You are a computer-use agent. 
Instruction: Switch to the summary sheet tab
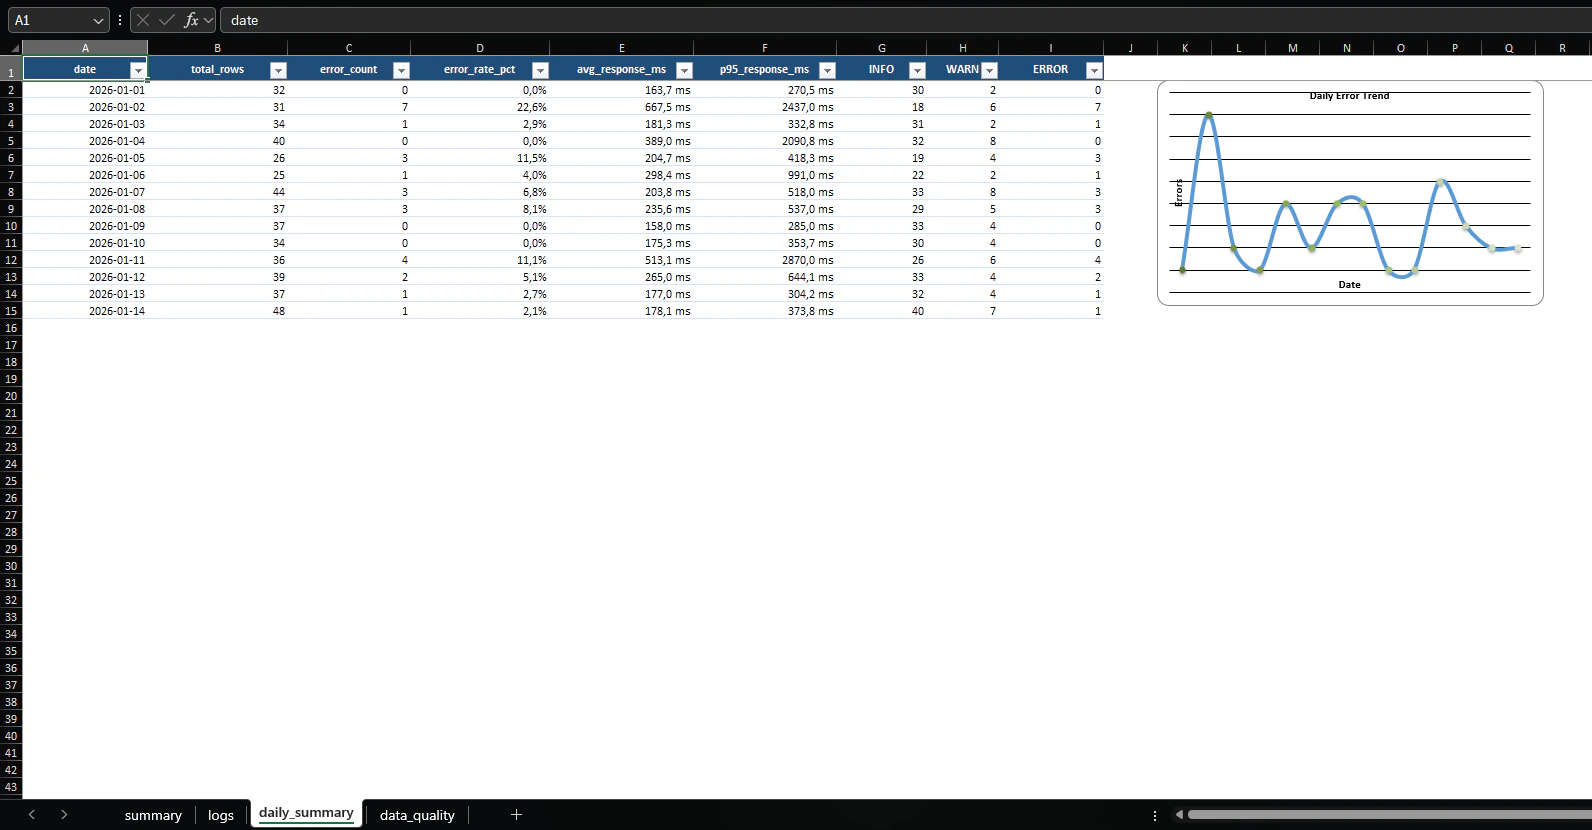click(x=153, y=815)
